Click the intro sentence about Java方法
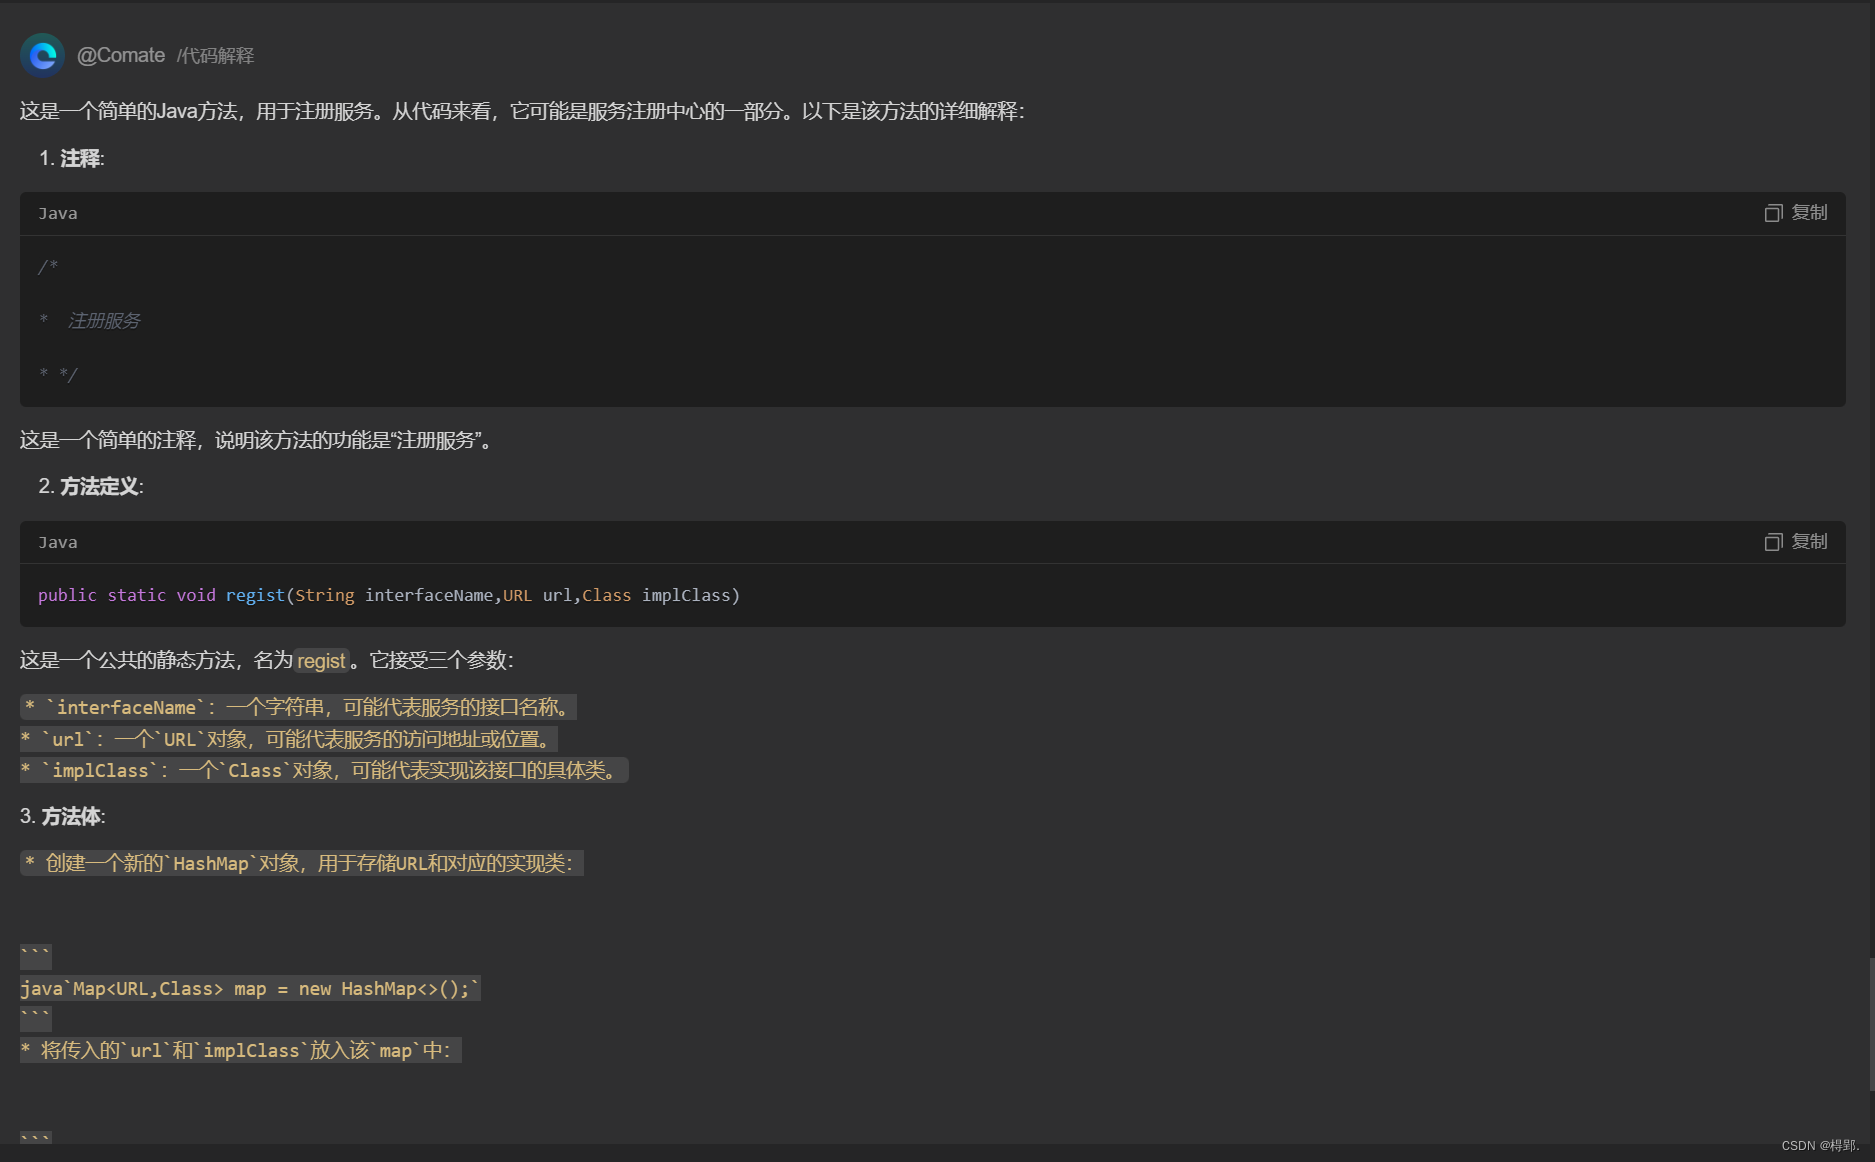1875x1162 pixels. click(x=522, y=111)
